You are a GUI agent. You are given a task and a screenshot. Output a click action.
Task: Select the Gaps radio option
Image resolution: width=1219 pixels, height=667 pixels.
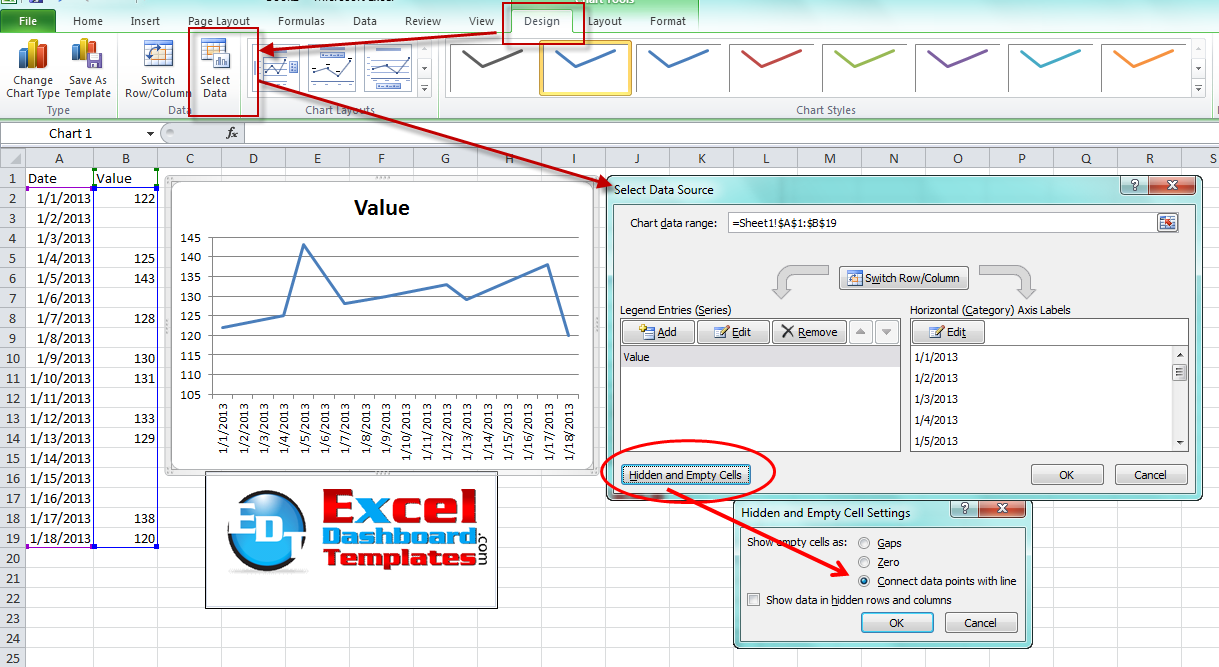(864, 543)
